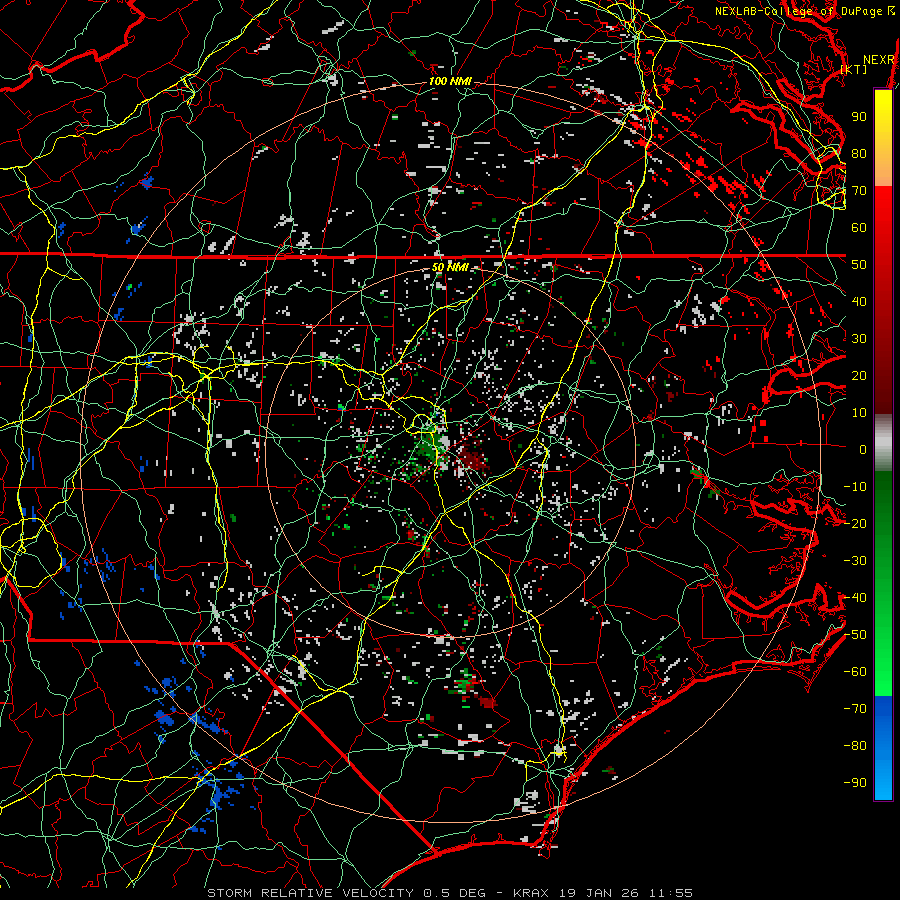Click the '50 NMI' range ring label

(449, 267)
